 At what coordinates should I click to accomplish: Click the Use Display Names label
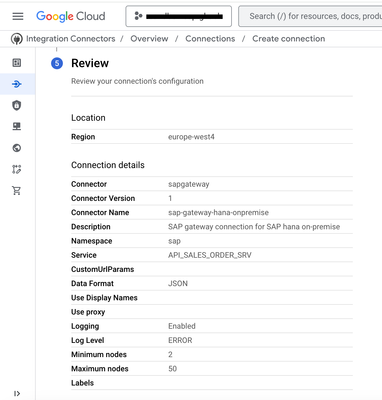pyautogui.click(x=104, y=298)
